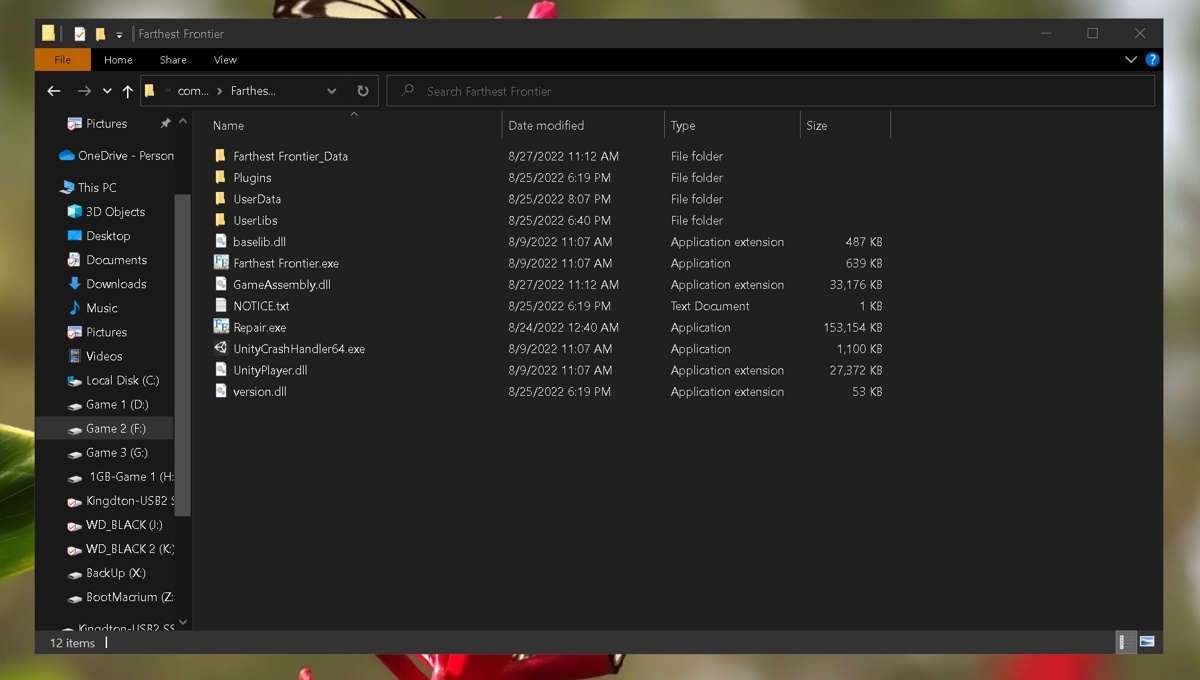The width and height of the screenshot is (1200, 680).
Task: Click Properties icon in Quick Access Toolbar
Action: (x=80, y=34)
